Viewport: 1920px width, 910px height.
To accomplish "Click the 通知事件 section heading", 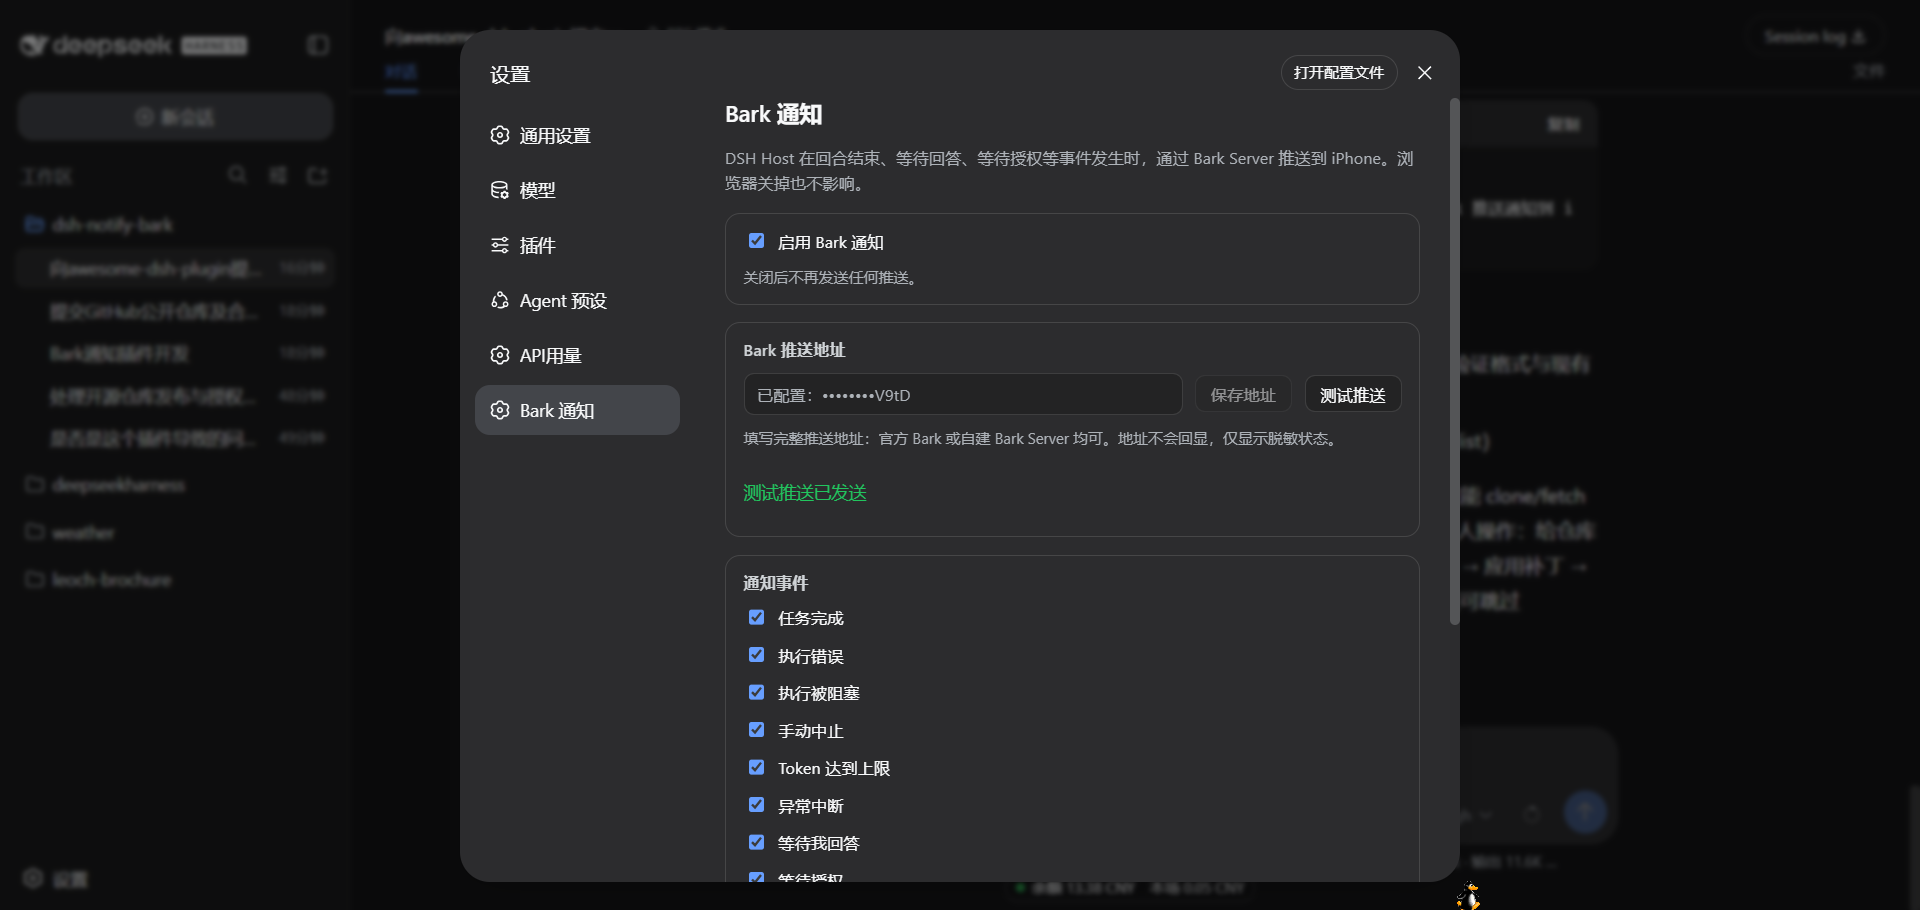I will pos(775,583).
